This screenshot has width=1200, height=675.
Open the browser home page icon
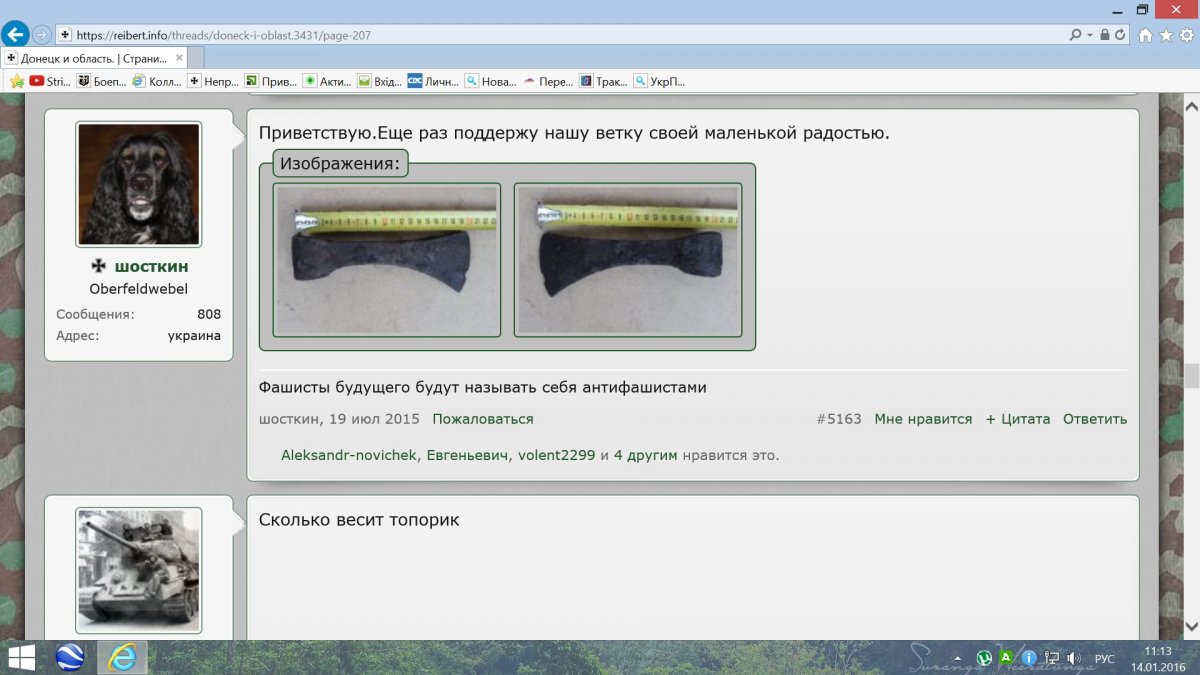pyautogui.click(x=1145, y=35)
